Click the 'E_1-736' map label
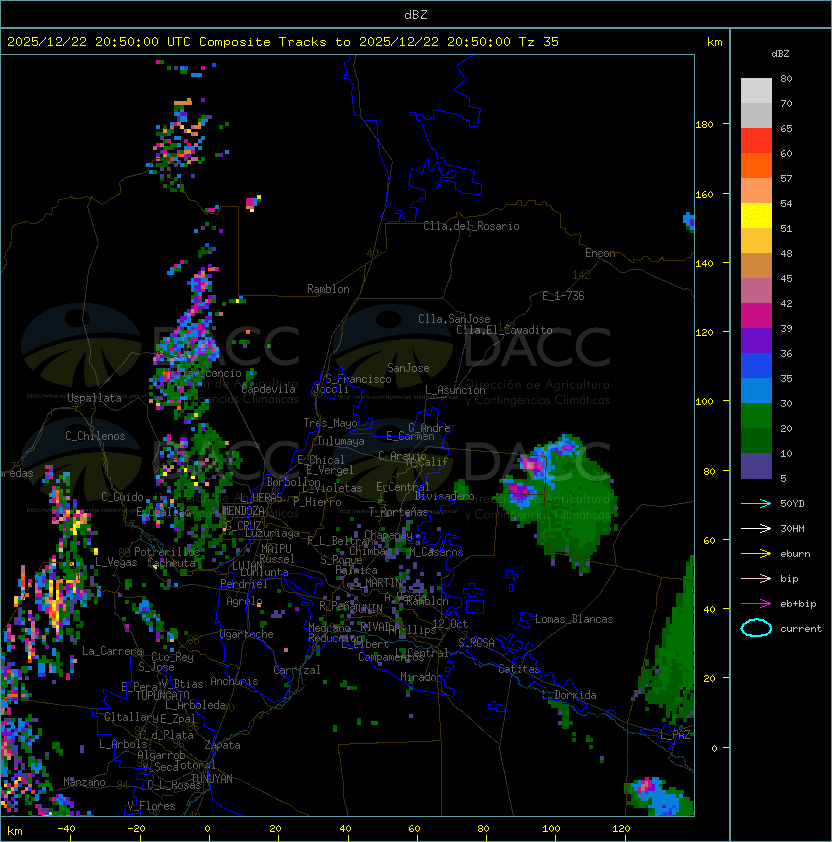 tap(563, 296)
